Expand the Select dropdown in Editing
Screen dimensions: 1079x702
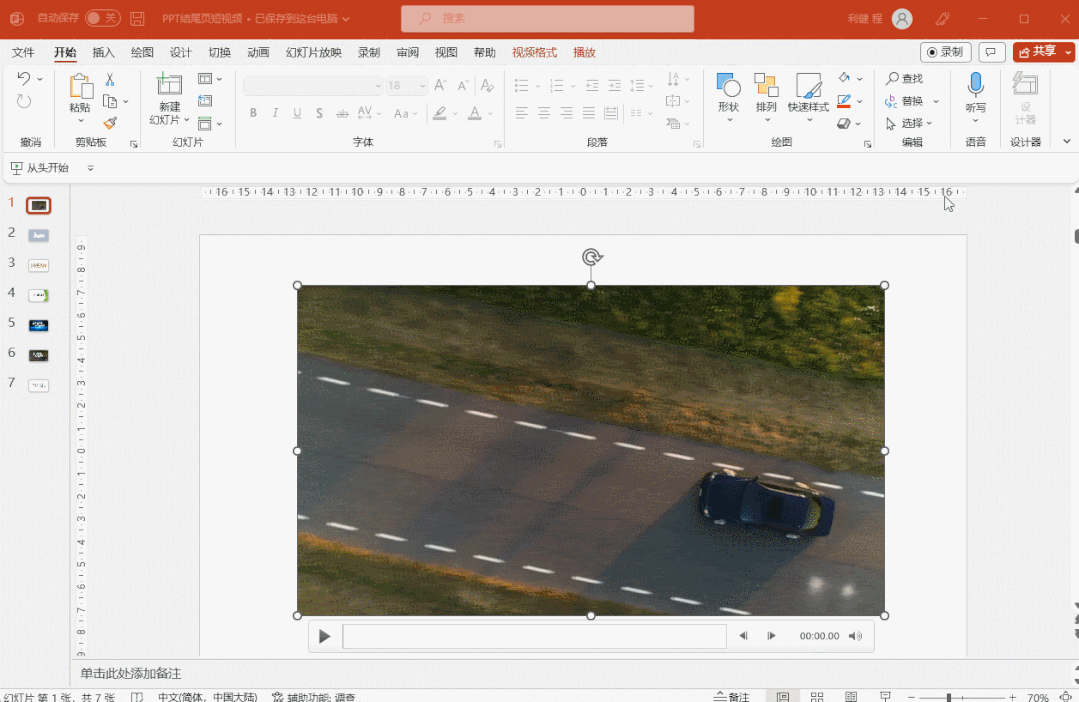[930, 123]
